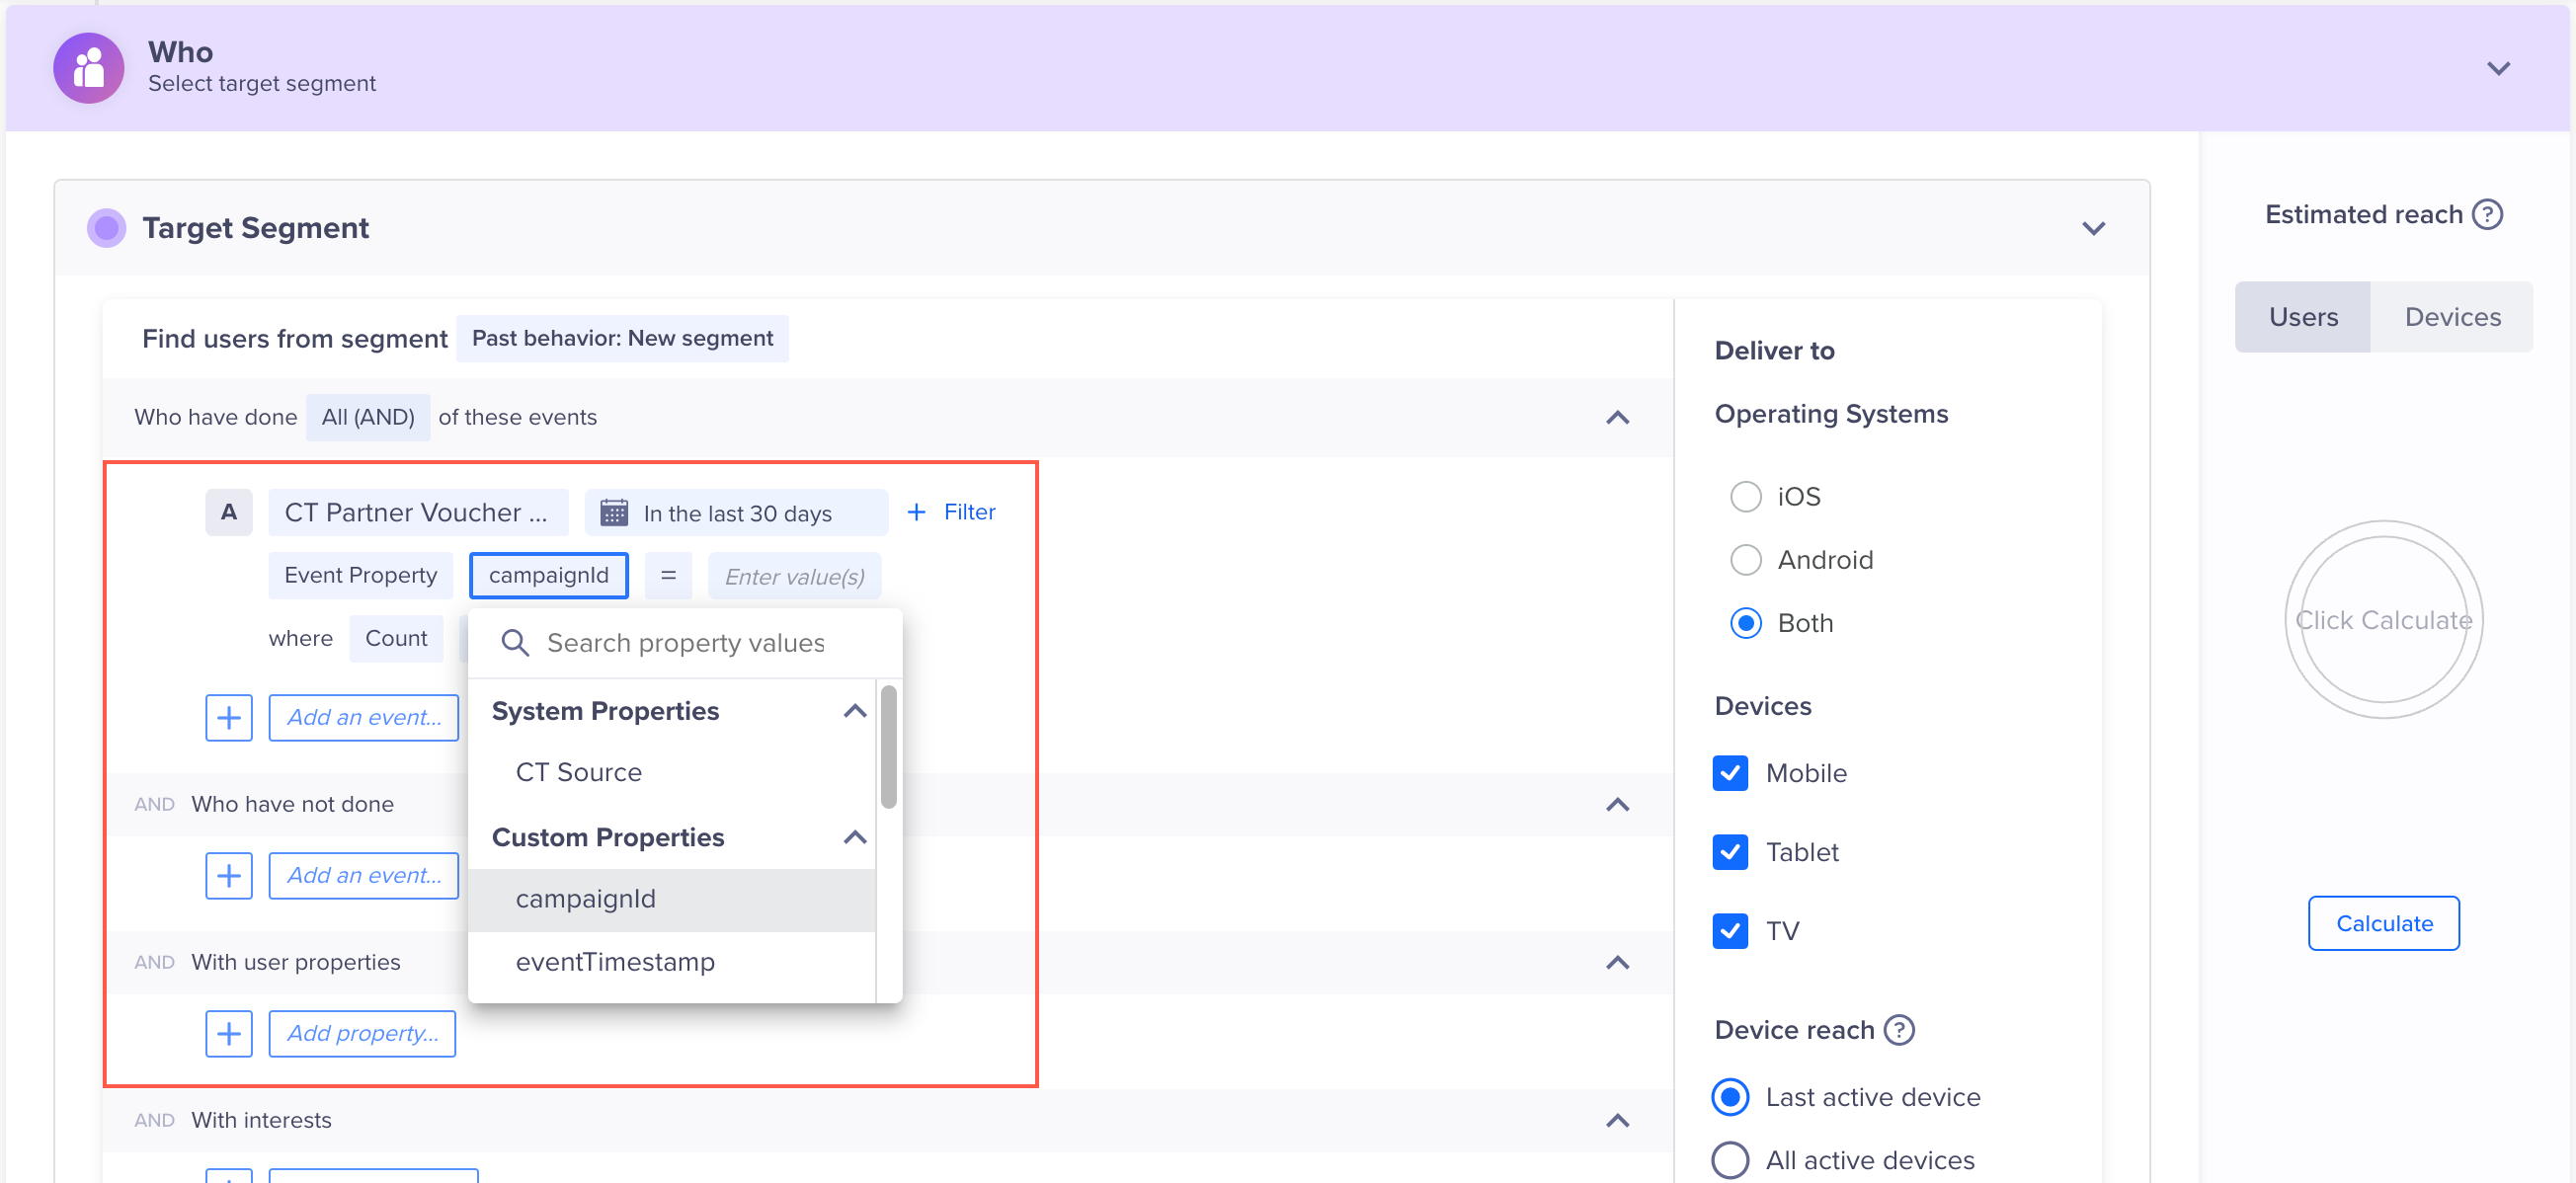Click the campaignId property selector
Screen dimensions: 2576x1183
click(x=548, y=575)
